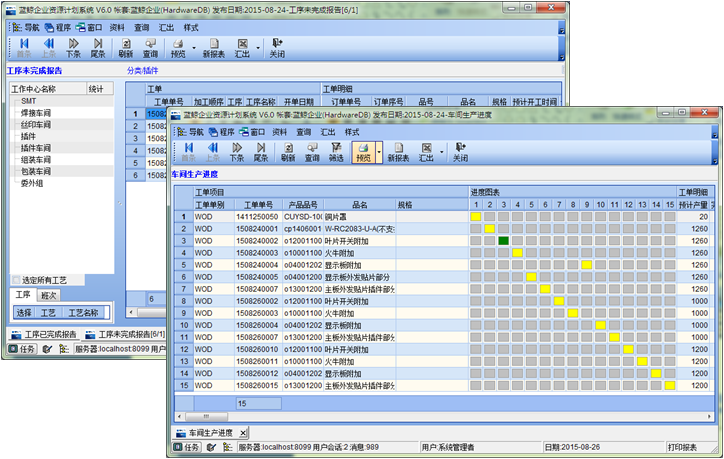Open 资料 menu in the back window

117,28
